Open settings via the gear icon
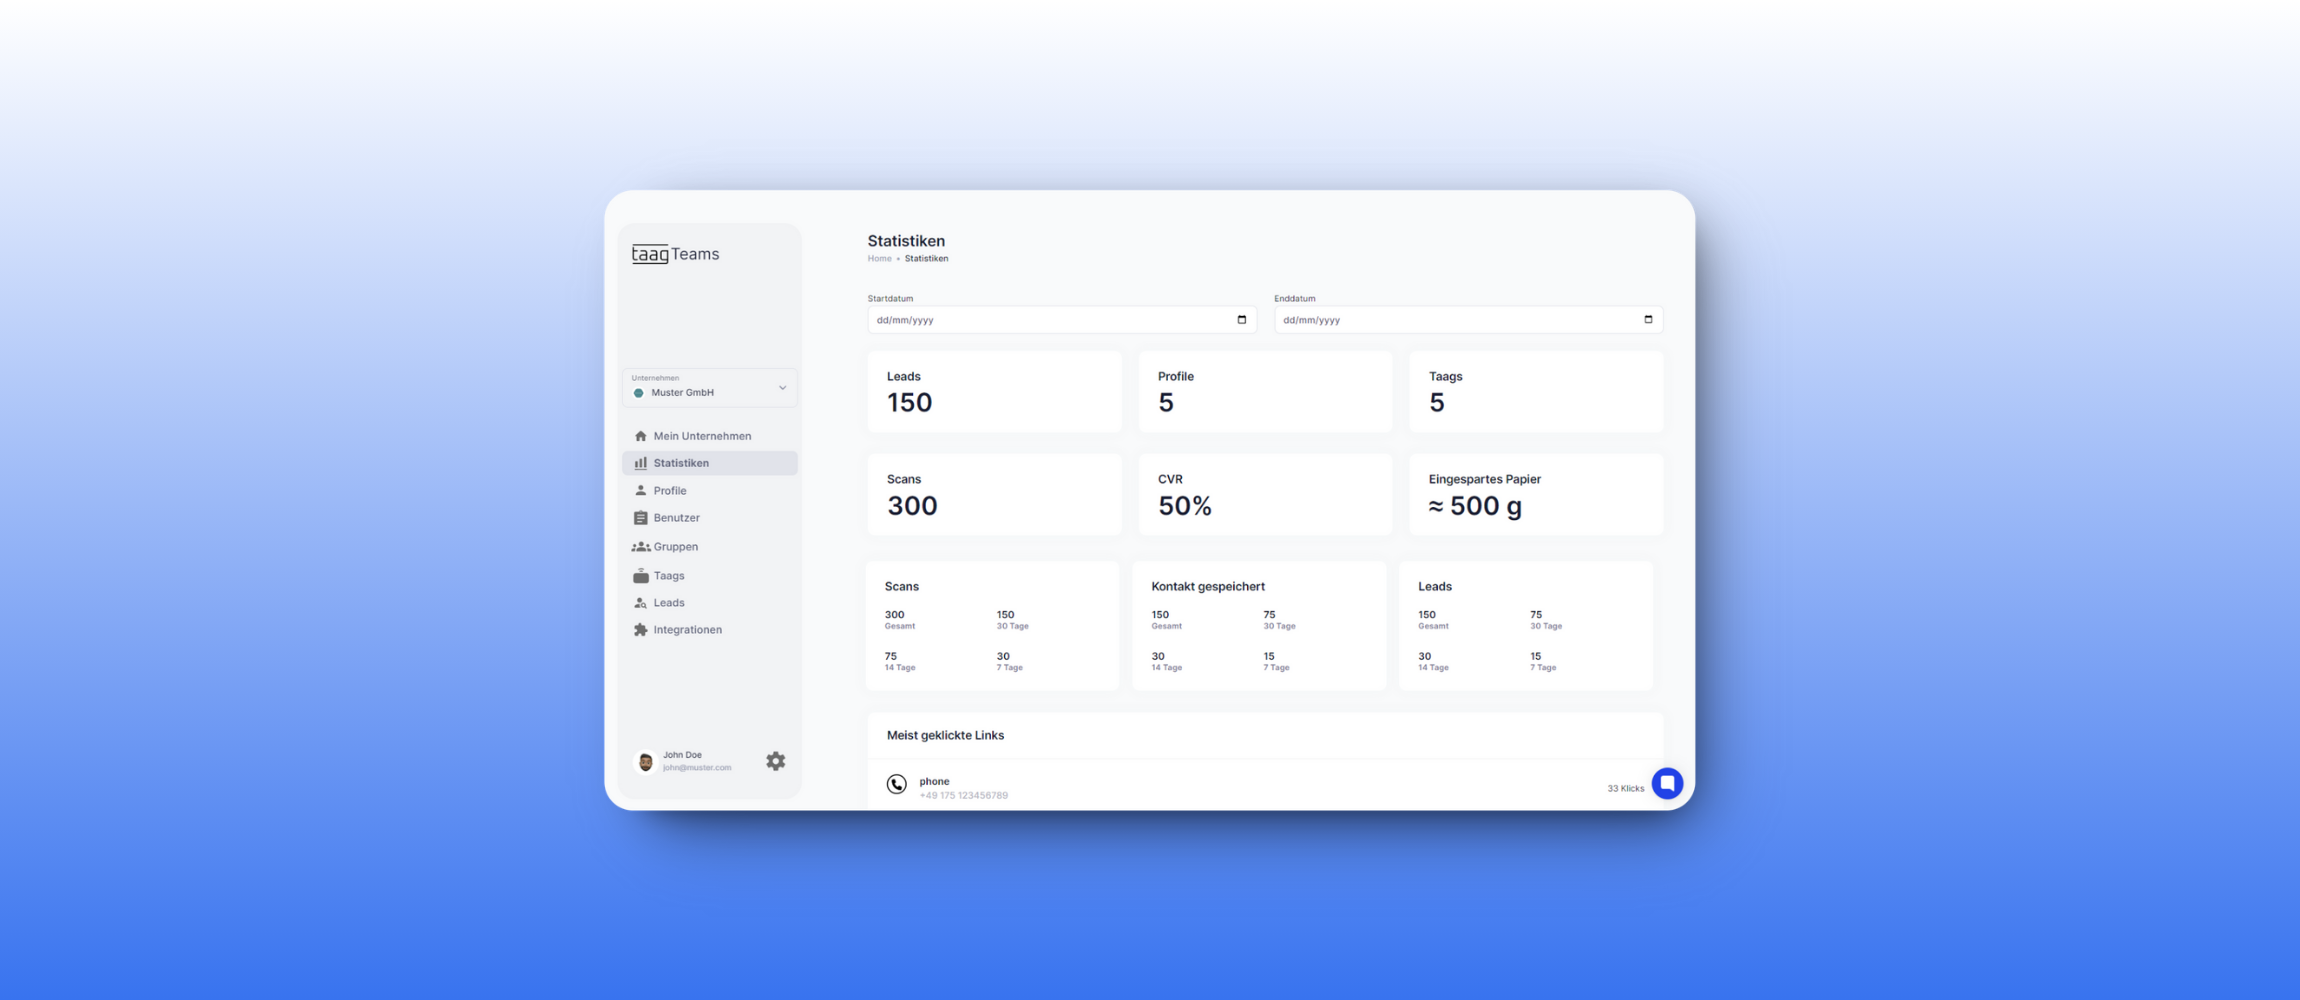 click(775, 761)
